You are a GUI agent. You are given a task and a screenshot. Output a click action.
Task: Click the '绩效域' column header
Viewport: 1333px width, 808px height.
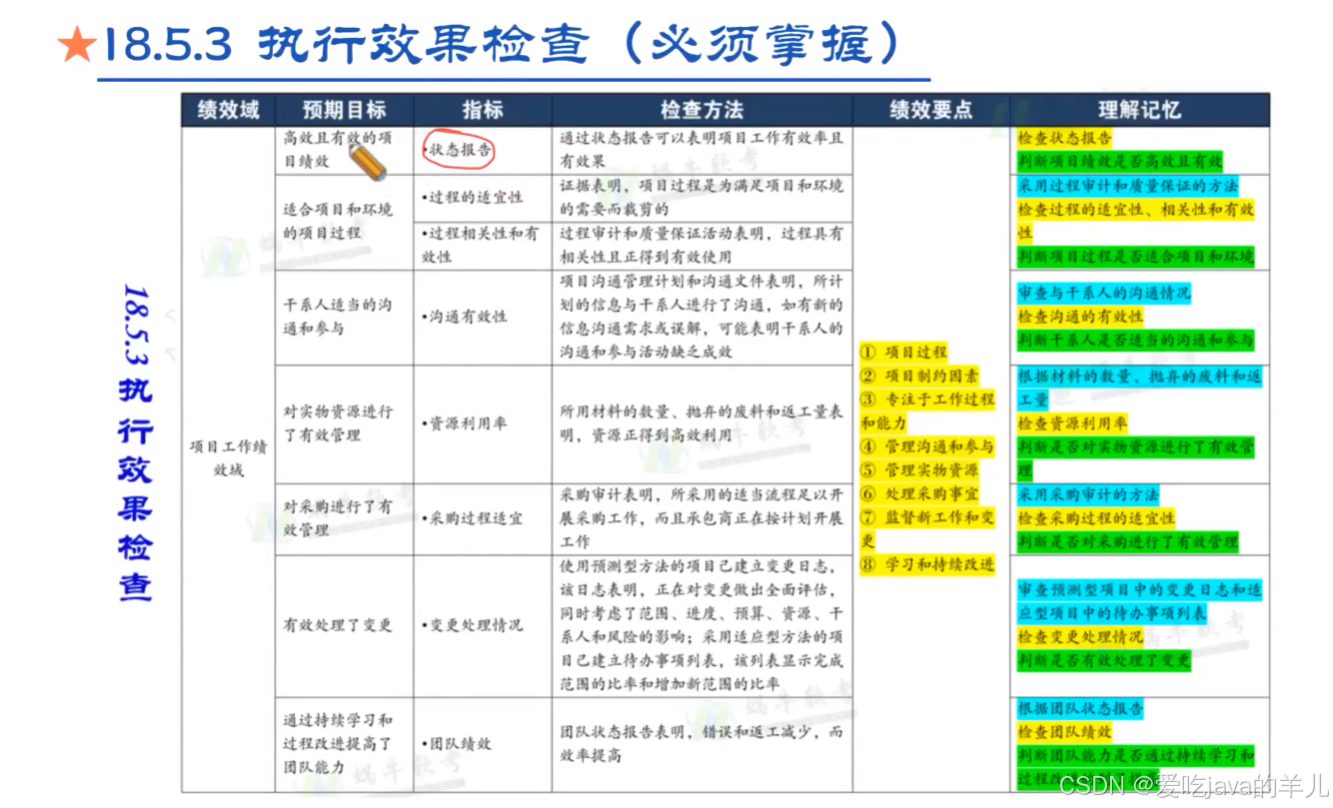[228, 110]
